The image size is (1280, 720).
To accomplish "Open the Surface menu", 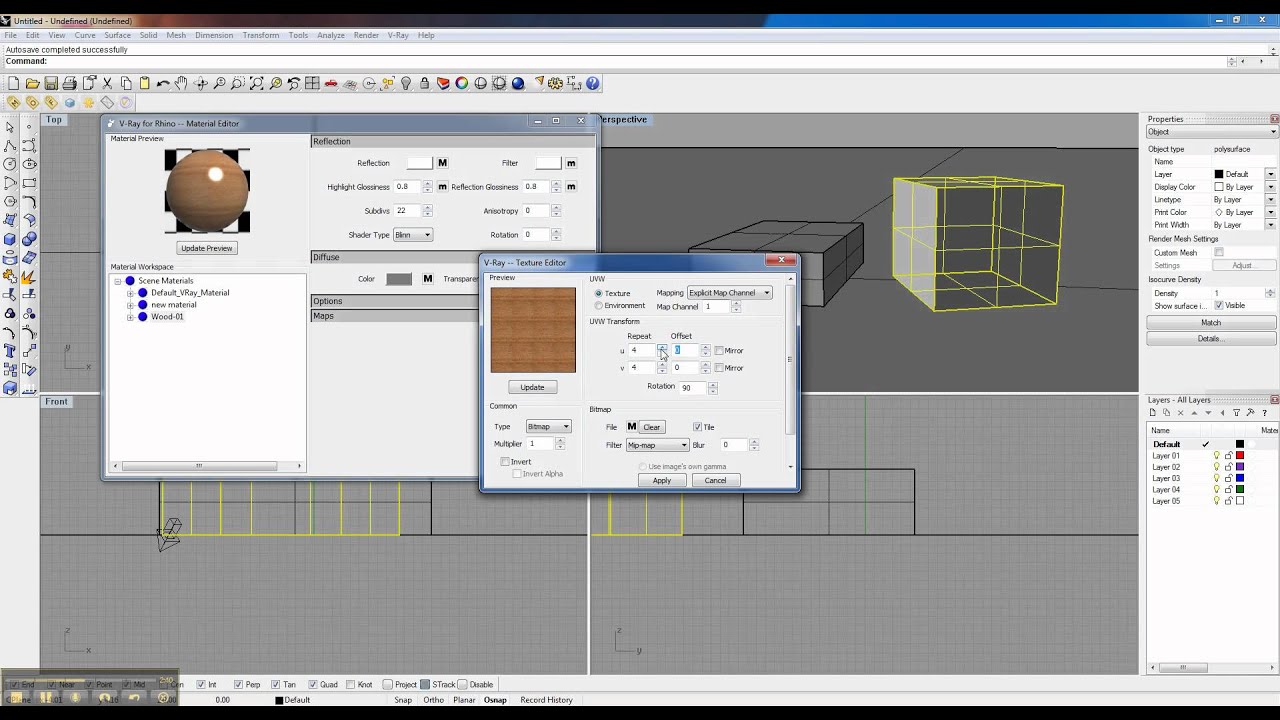I will tap(117, 35).
